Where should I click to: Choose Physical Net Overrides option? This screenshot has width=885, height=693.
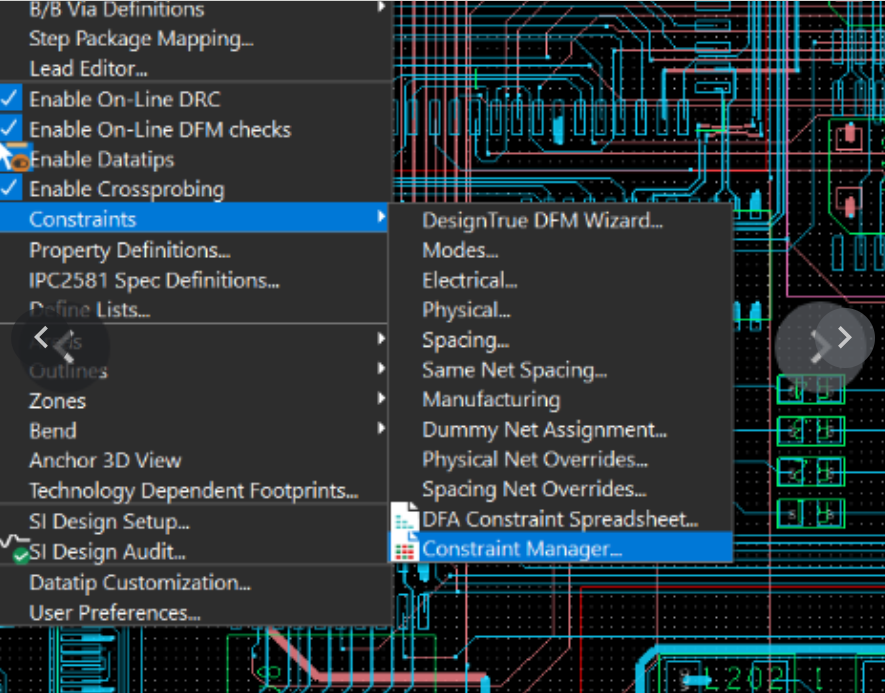(534, 460)
